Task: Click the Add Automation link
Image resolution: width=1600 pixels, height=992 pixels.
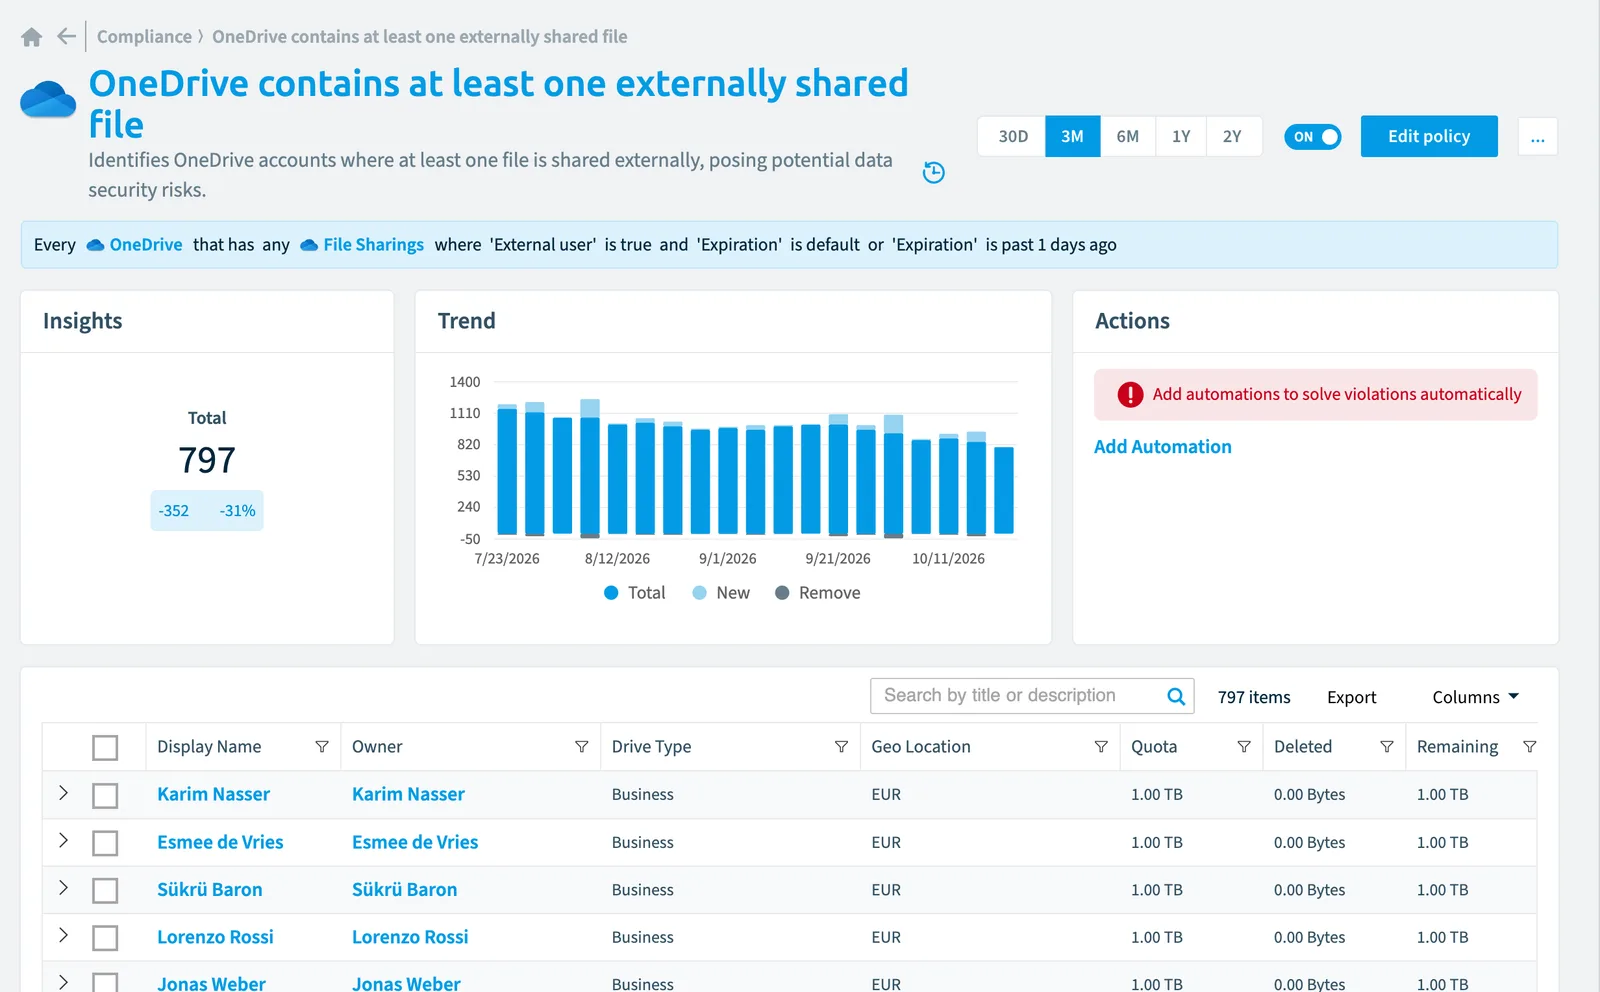Action: click(1162, 447)
